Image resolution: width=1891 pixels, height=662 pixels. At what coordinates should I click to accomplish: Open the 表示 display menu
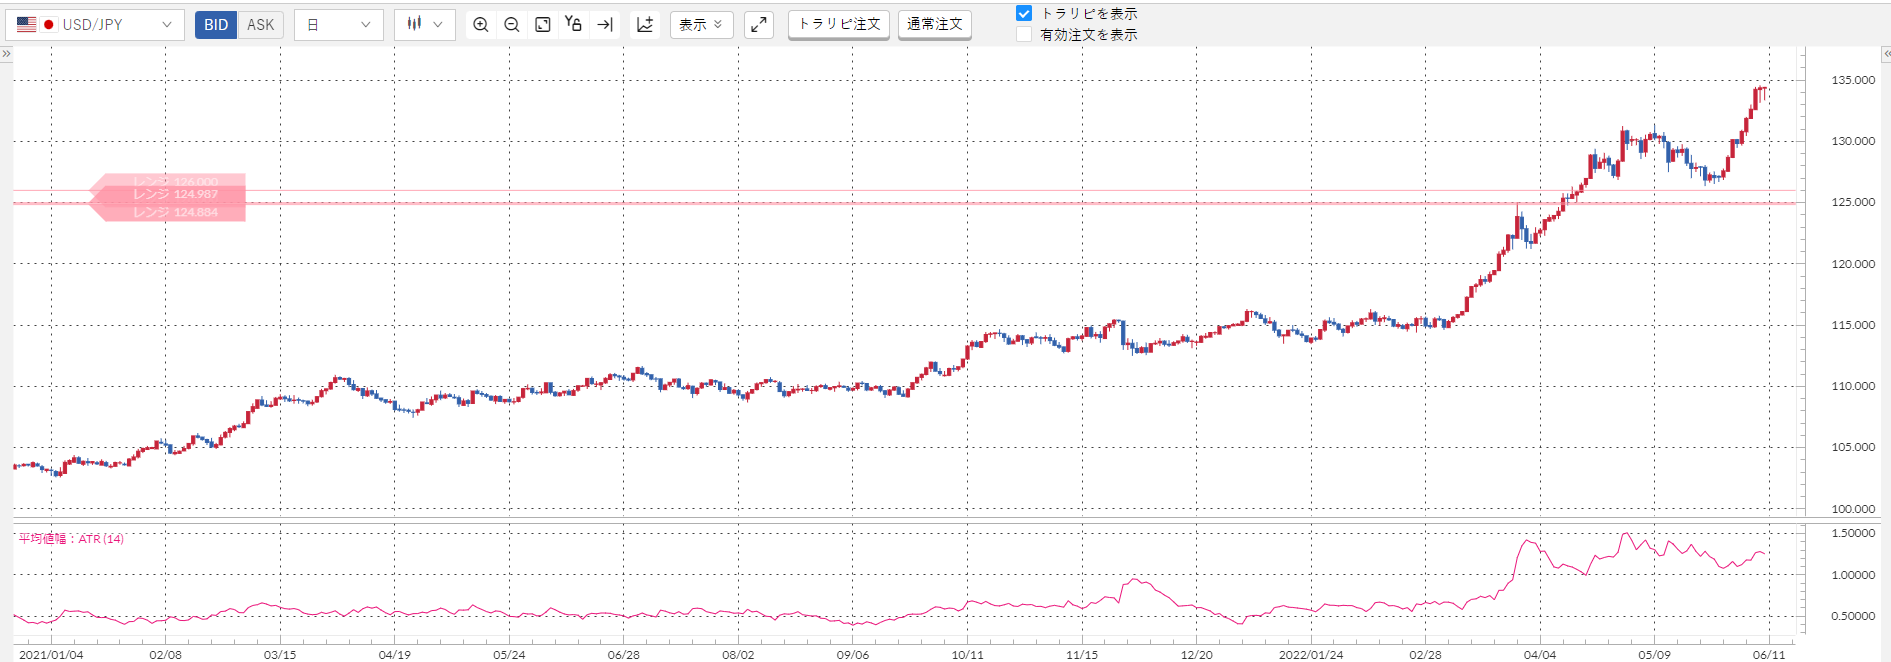pos(701,25)
